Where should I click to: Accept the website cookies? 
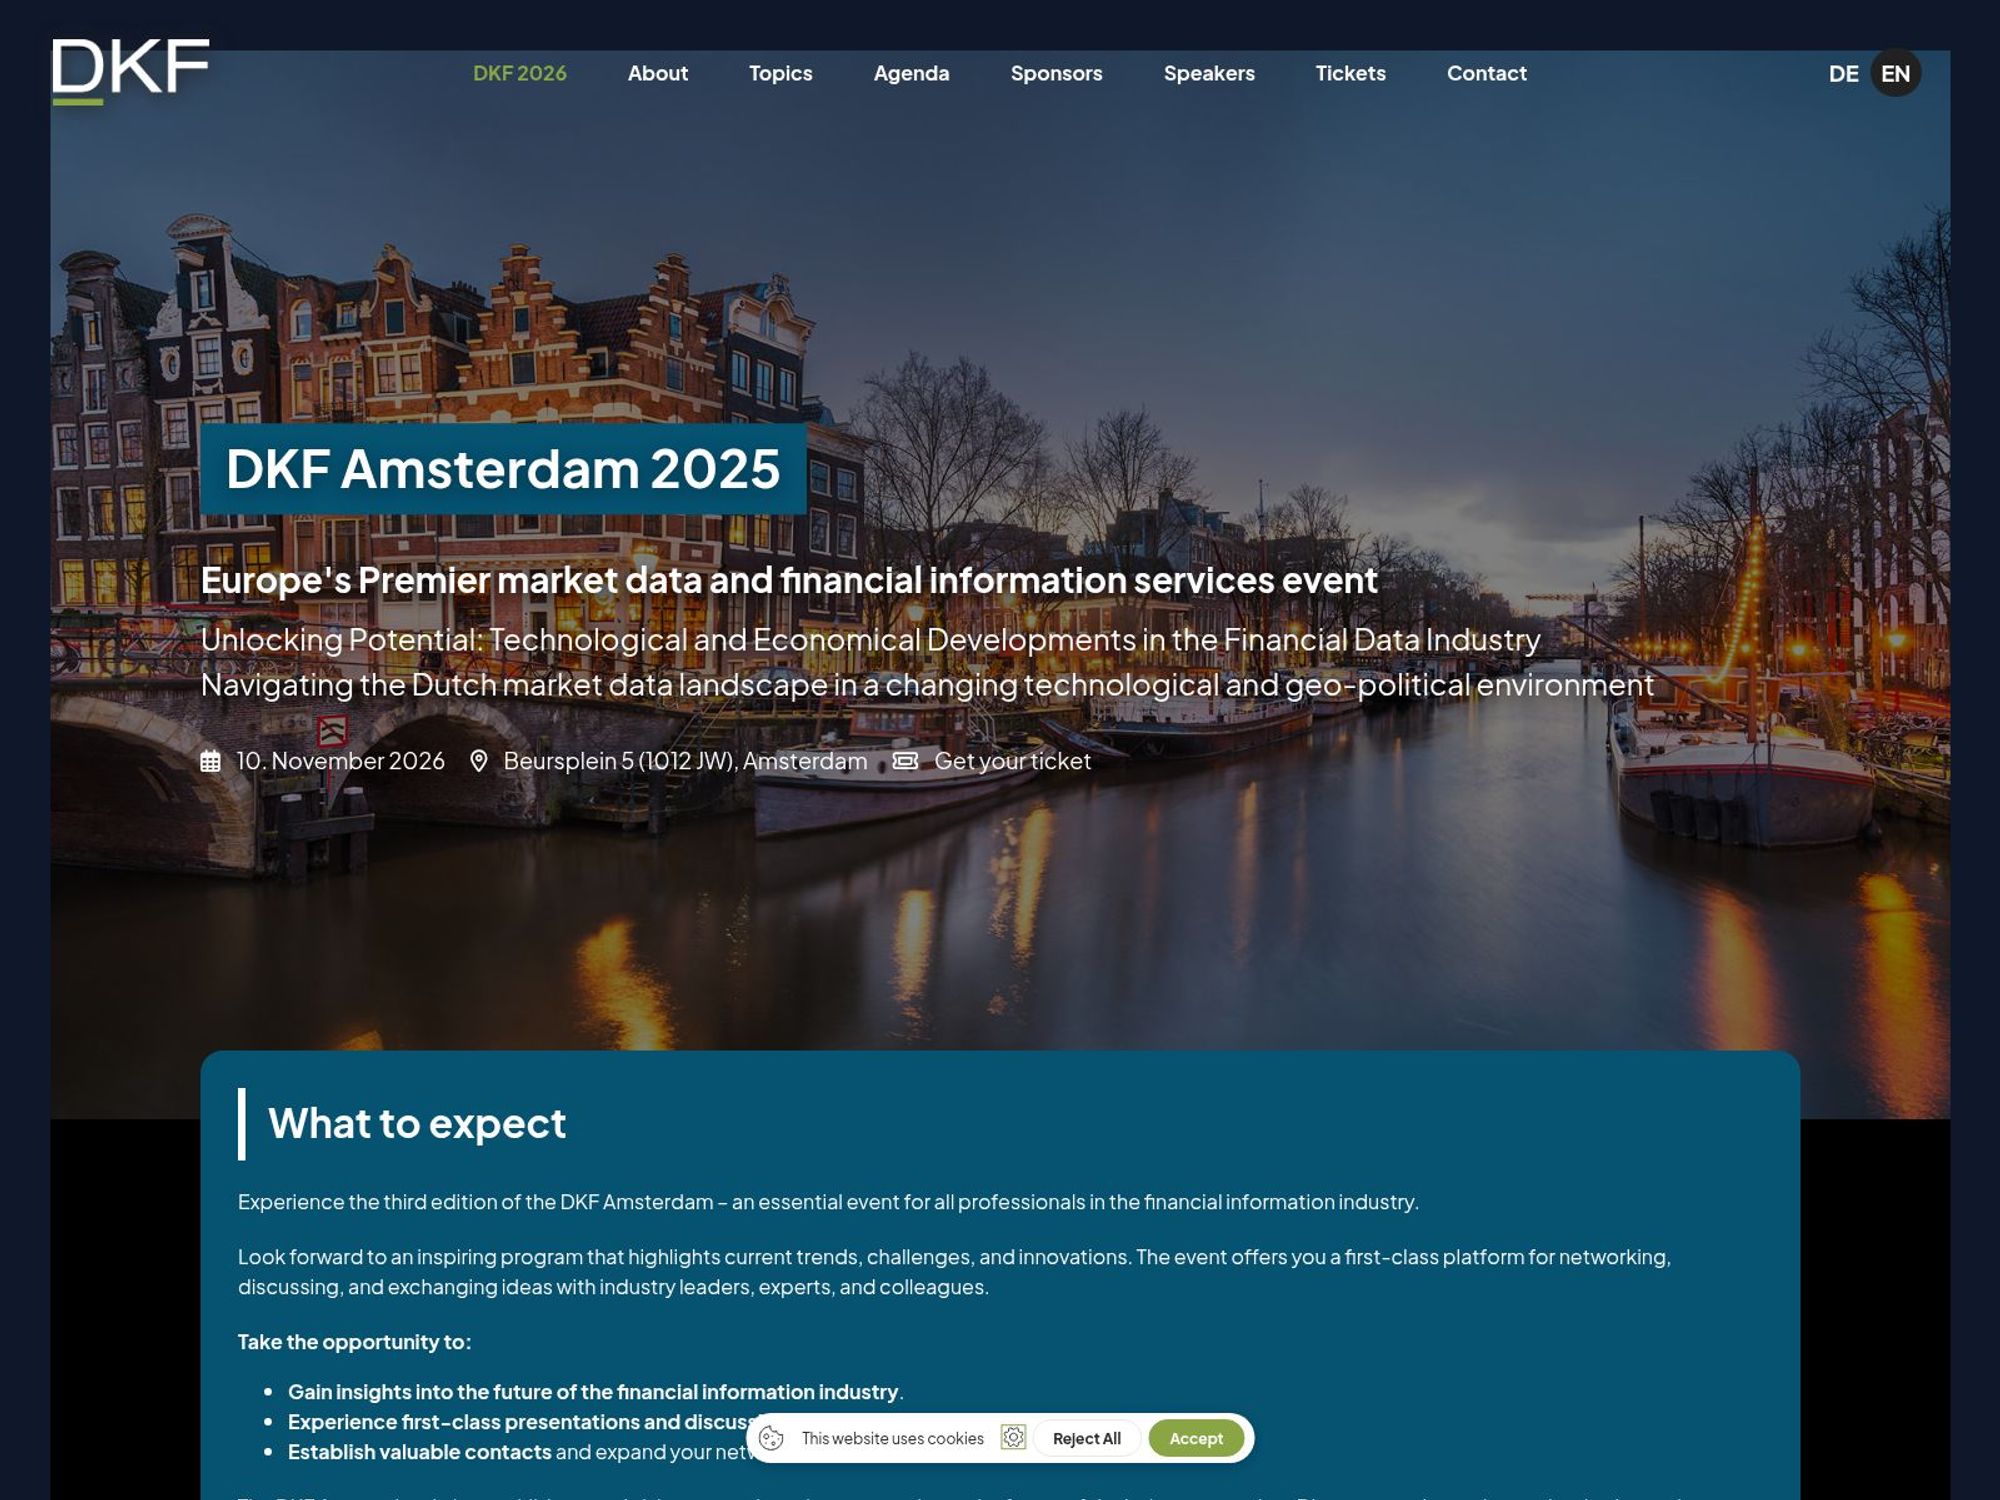click(1196, 1438)
